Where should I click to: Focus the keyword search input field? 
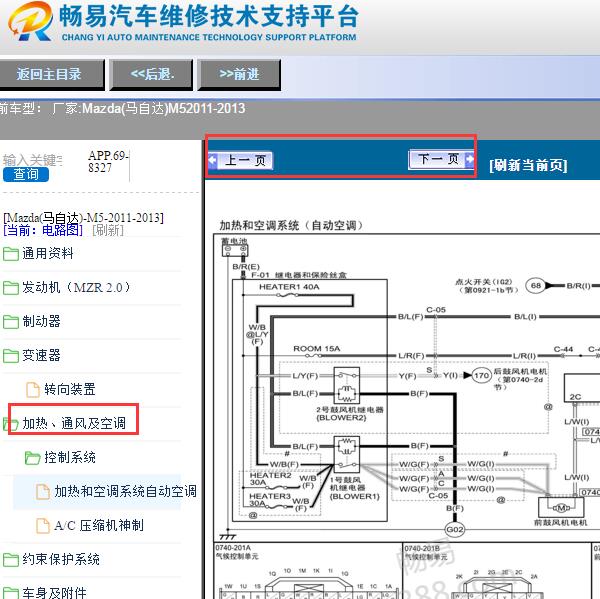pyautogui.click(x=33, y=160)
